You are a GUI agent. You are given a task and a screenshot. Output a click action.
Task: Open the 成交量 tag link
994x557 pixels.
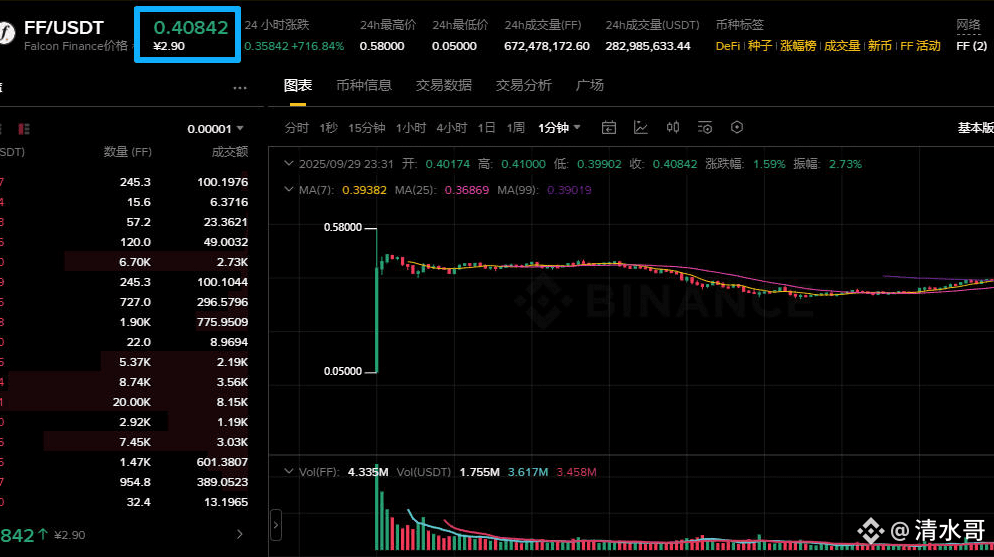[842, 46]
